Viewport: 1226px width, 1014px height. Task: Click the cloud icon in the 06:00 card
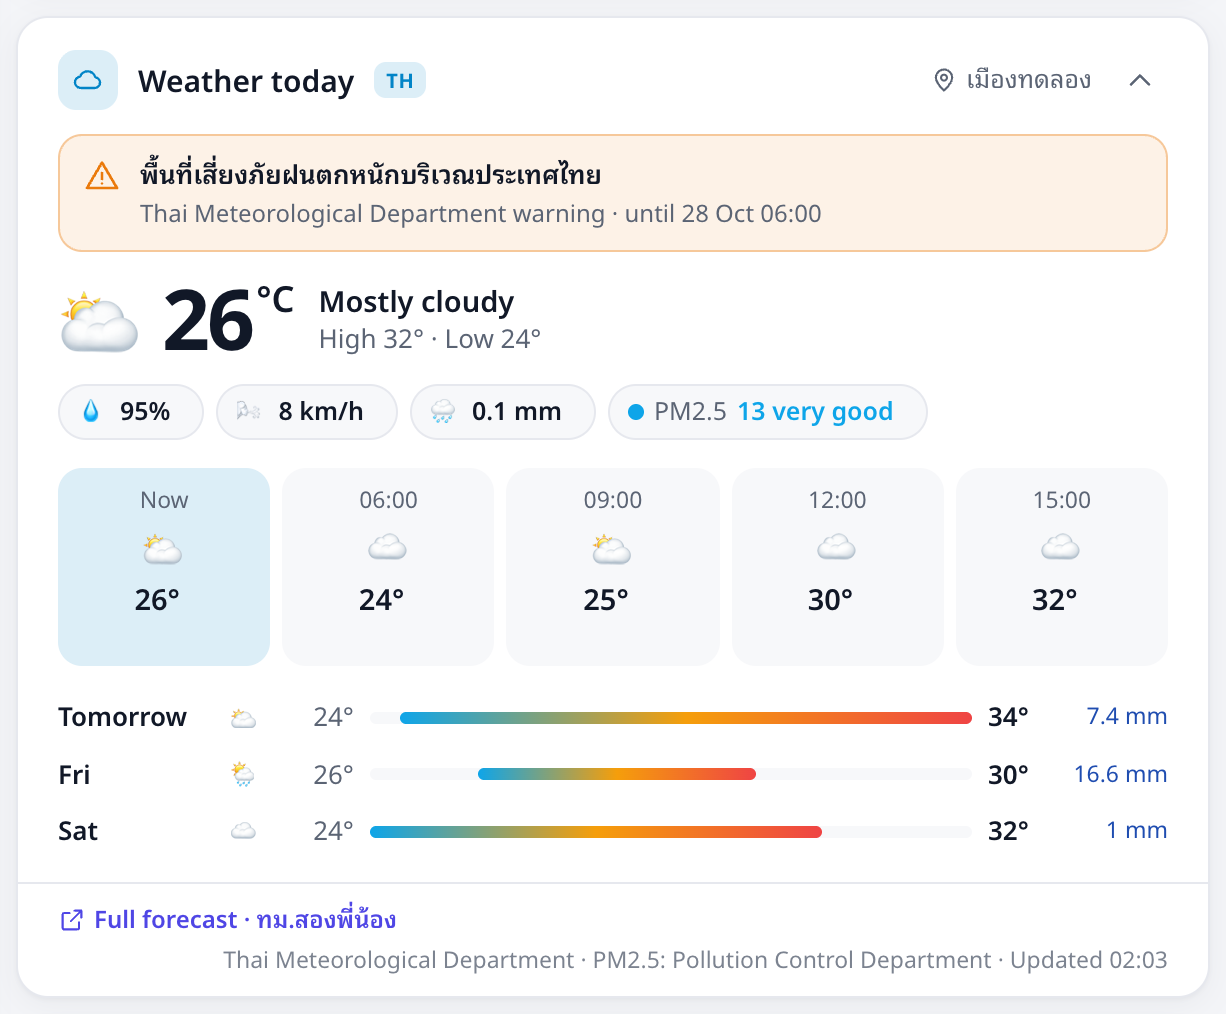coord(388,547)
